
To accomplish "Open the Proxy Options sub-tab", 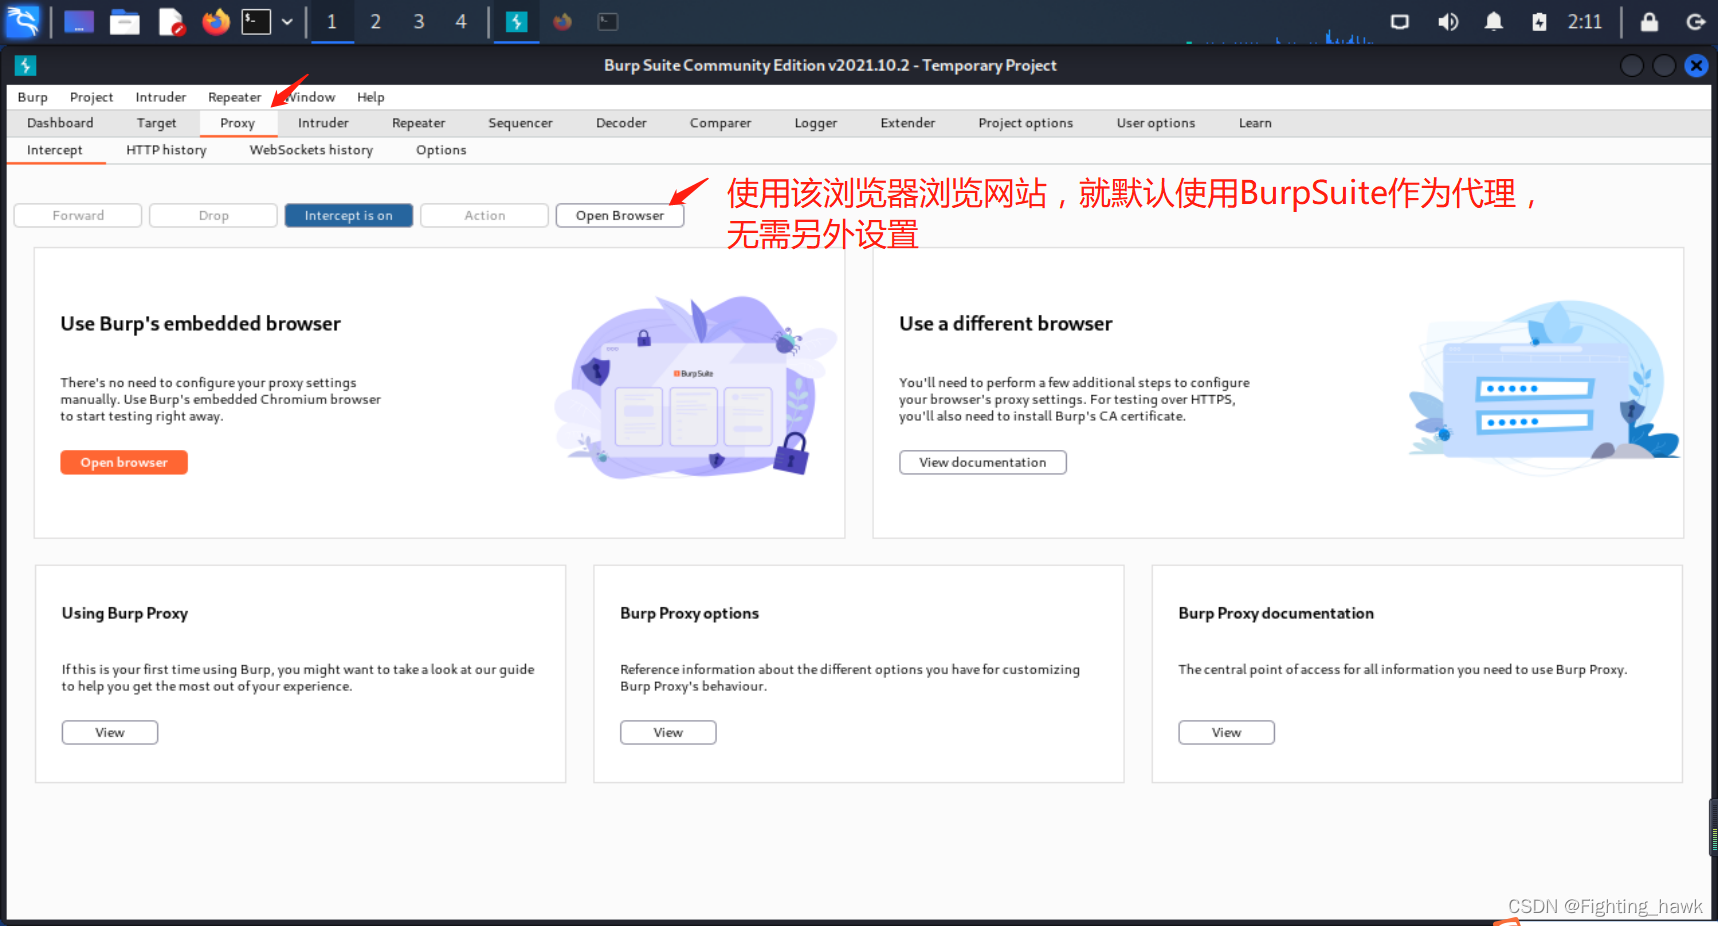I will pos(441,150).
